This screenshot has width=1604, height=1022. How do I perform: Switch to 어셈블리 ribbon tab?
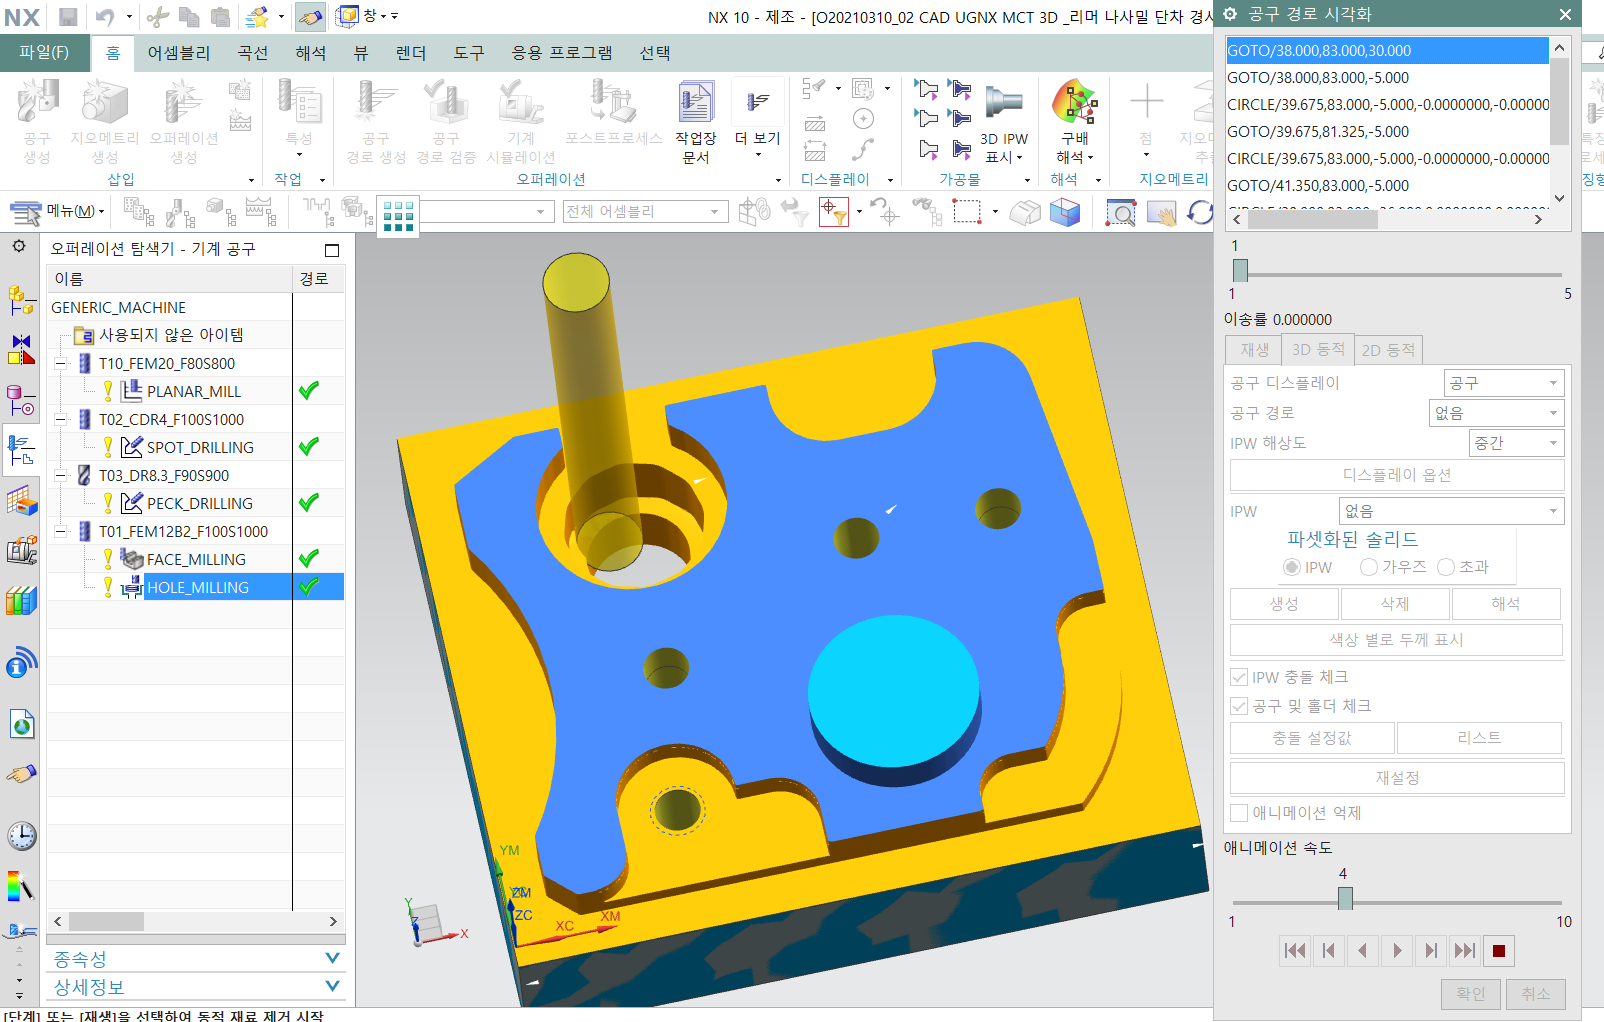[179, 53]
